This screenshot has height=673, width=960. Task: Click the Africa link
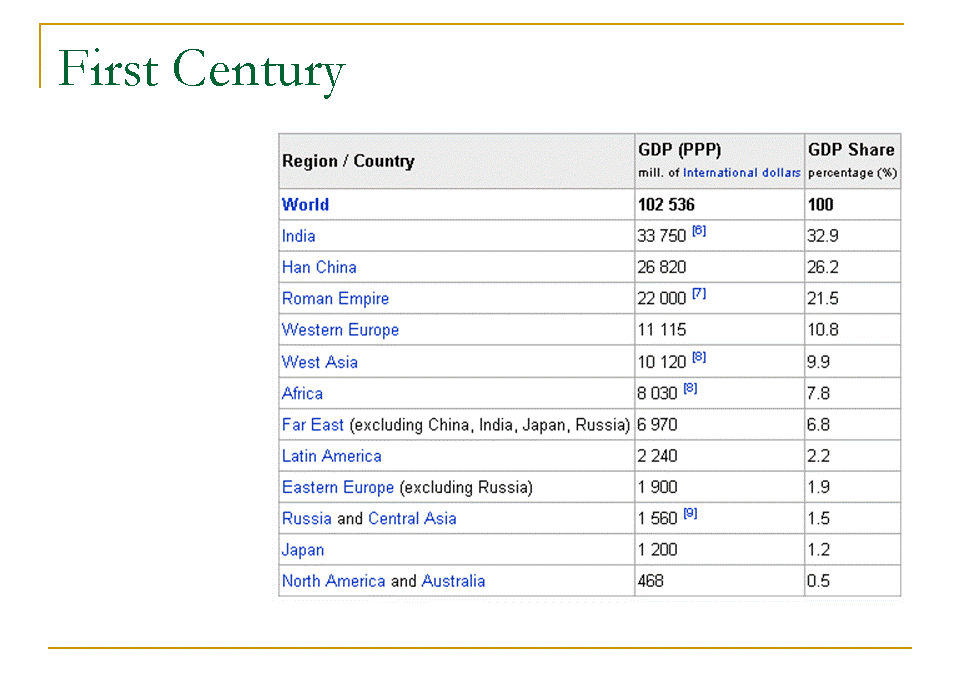pos(302,393)
